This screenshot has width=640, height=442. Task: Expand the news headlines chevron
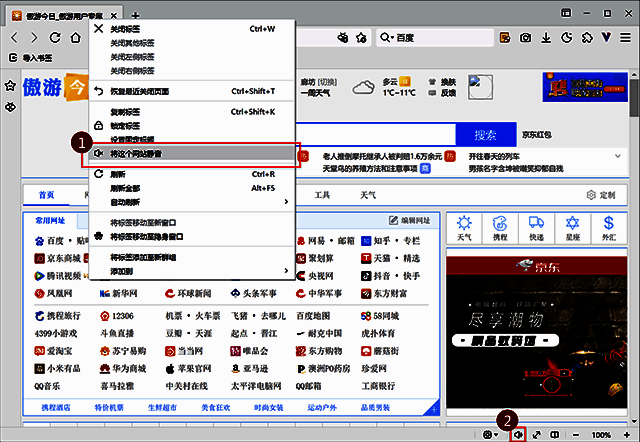pos(618,156)
